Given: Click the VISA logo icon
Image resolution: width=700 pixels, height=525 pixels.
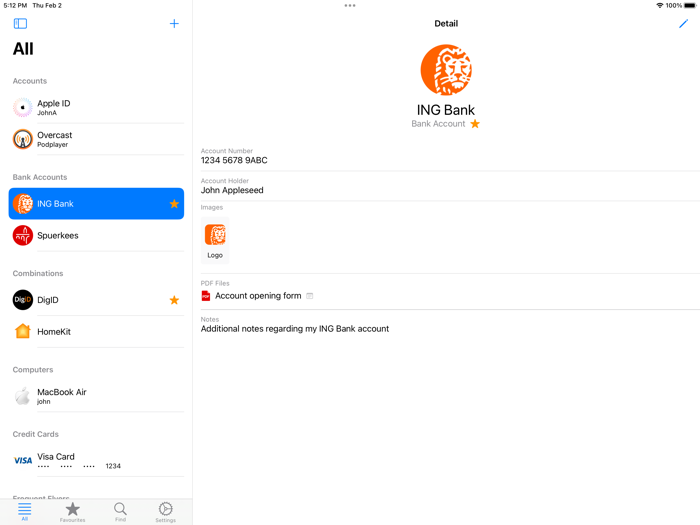Looking at the screenshot, I should coord(23,461).
